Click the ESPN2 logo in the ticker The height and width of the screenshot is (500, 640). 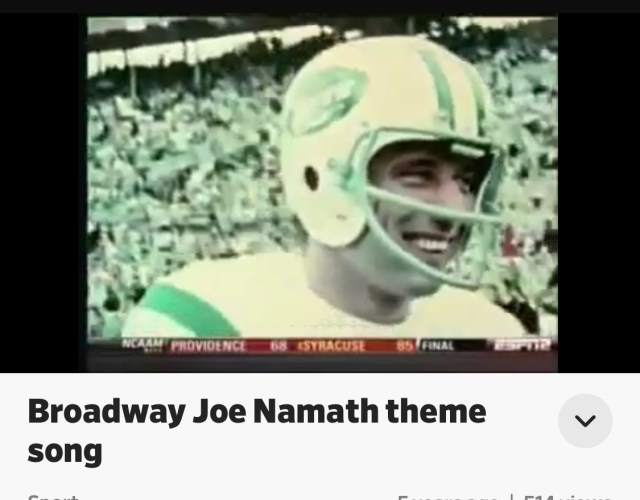point(522,345)
